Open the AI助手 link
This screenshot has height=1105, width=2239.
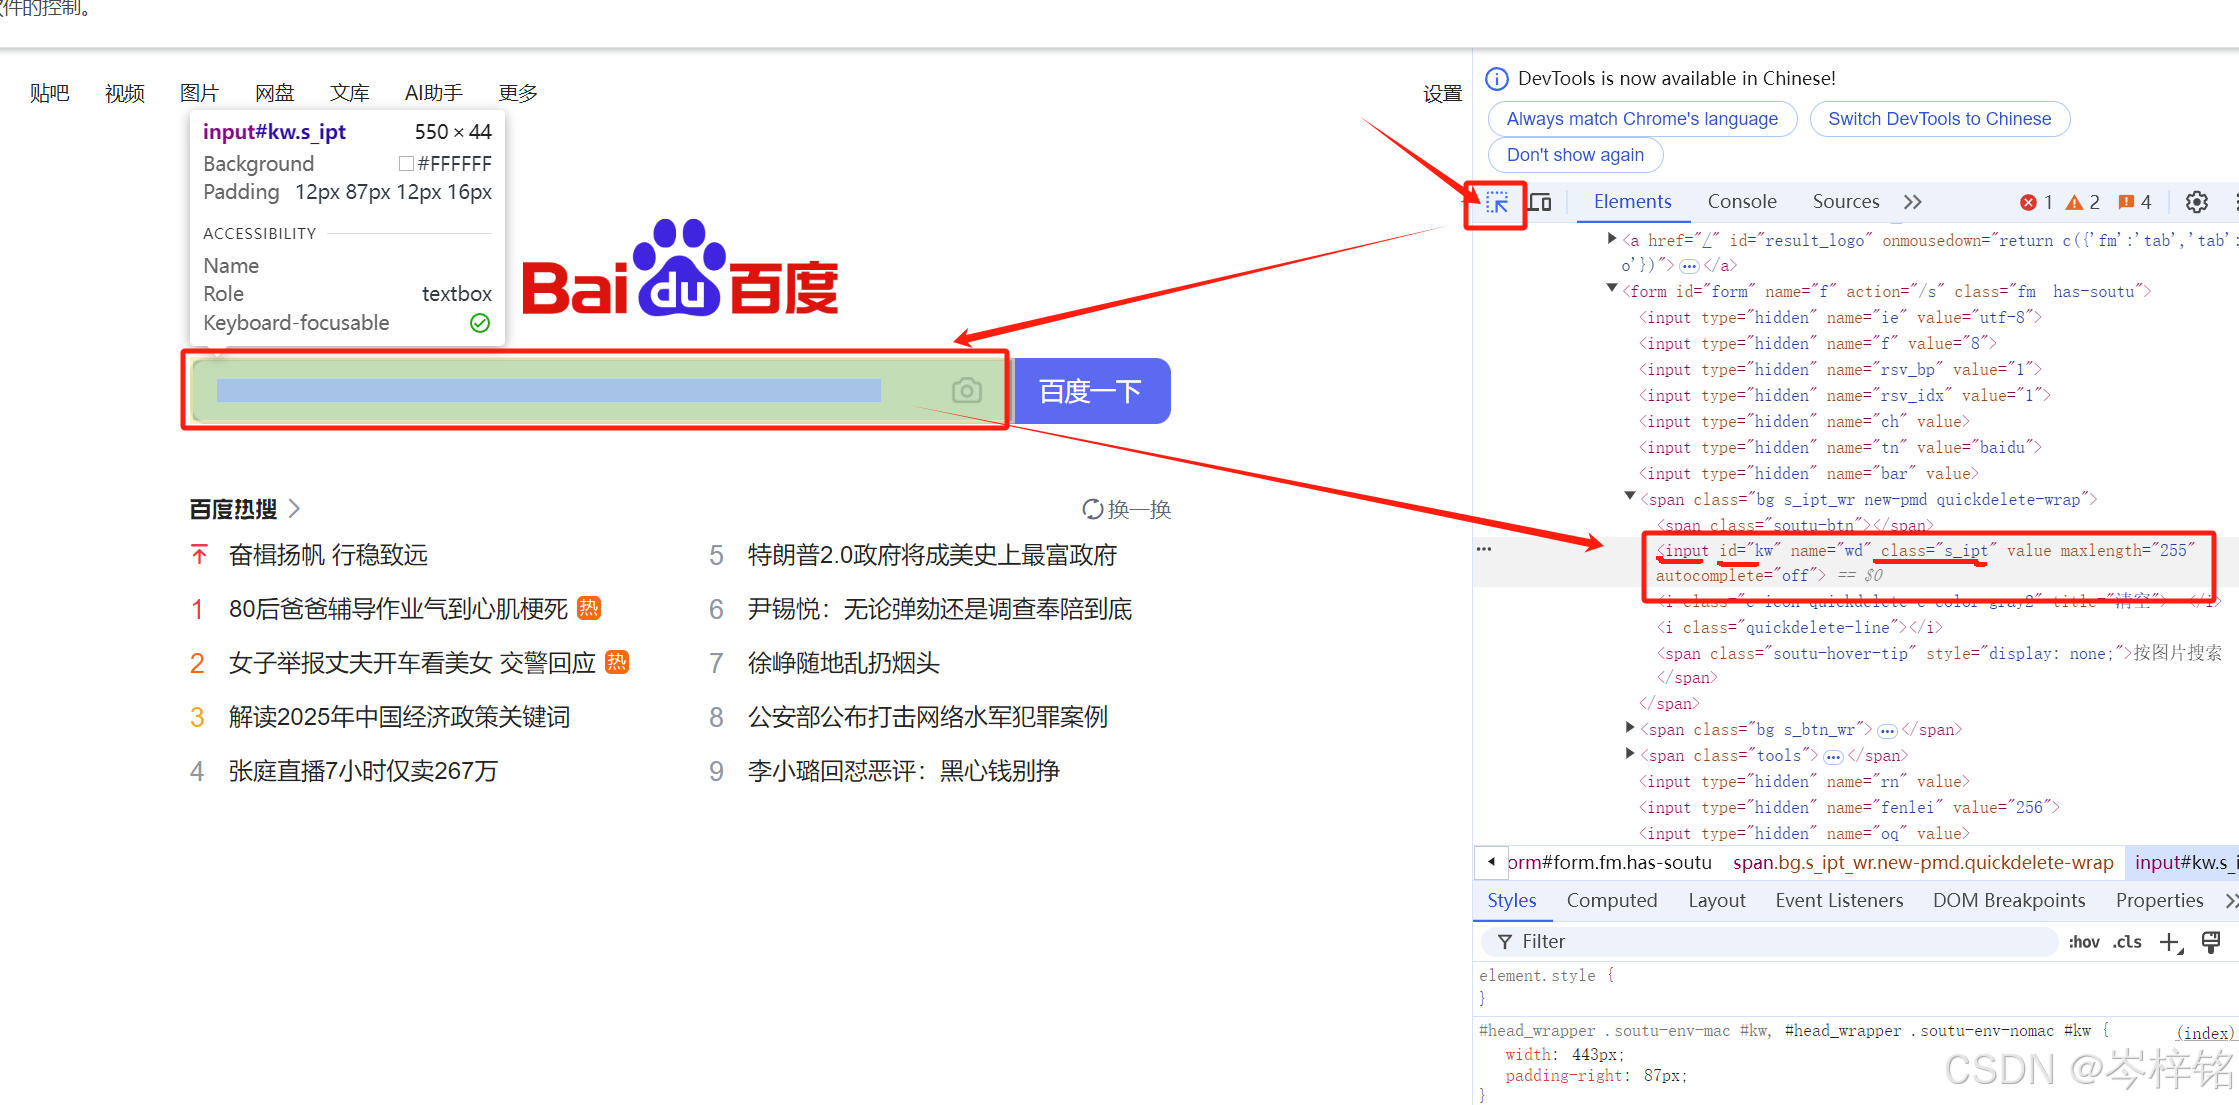click(433, 94)
